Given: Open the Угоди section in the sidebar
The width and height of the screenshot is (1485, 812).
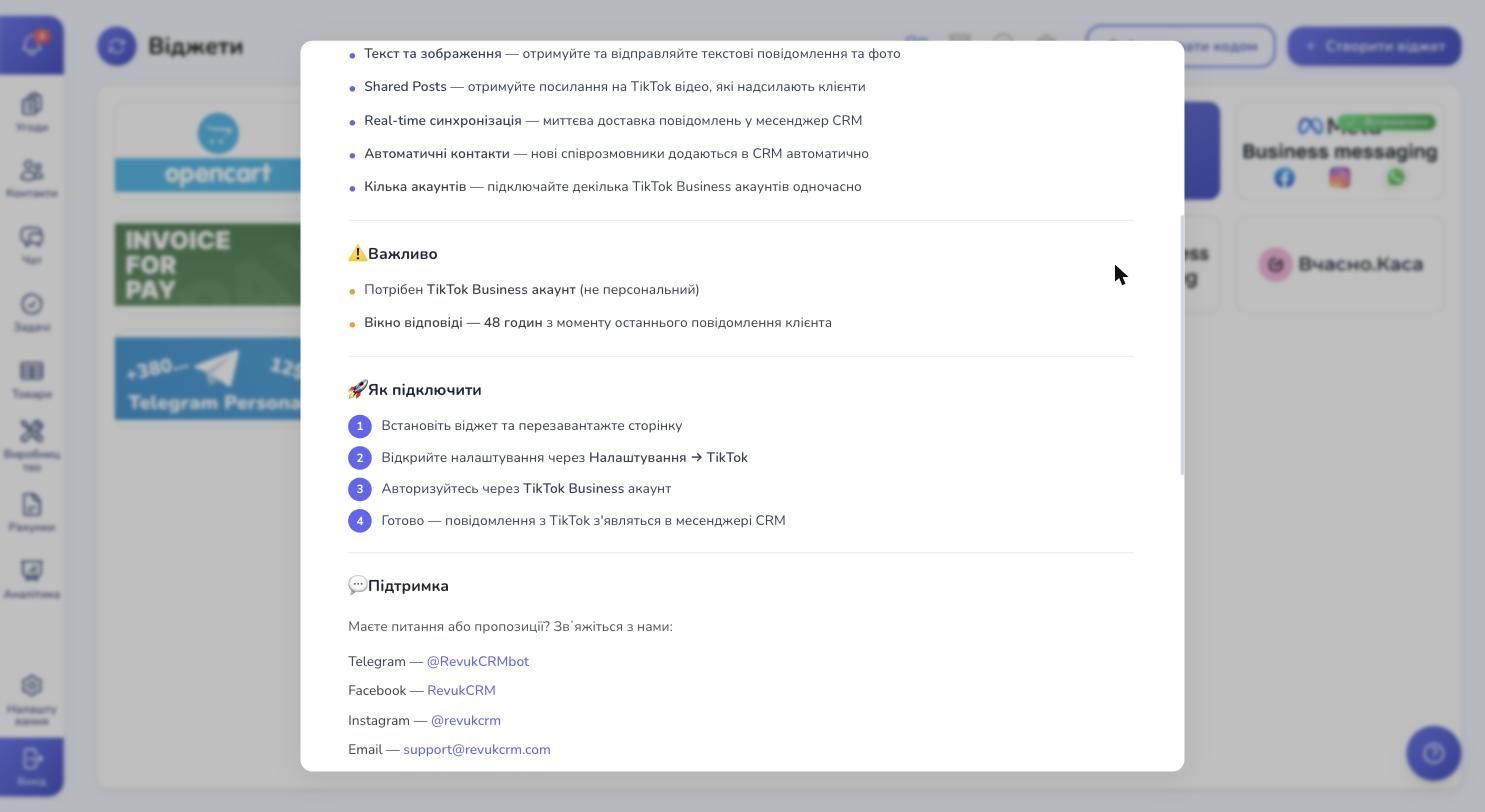Looking at the screenshot, I should pyautogui.click(x=31, y=112).
